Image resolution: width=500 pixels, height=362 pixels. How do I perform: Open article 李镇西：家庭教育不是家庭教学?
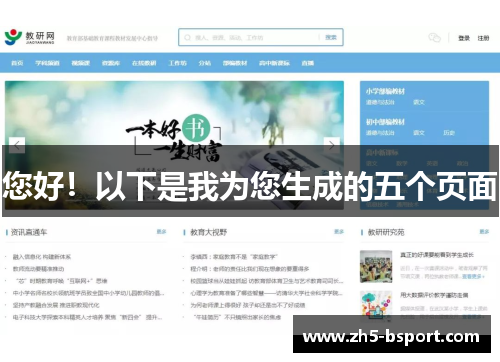tap(234, 257)
